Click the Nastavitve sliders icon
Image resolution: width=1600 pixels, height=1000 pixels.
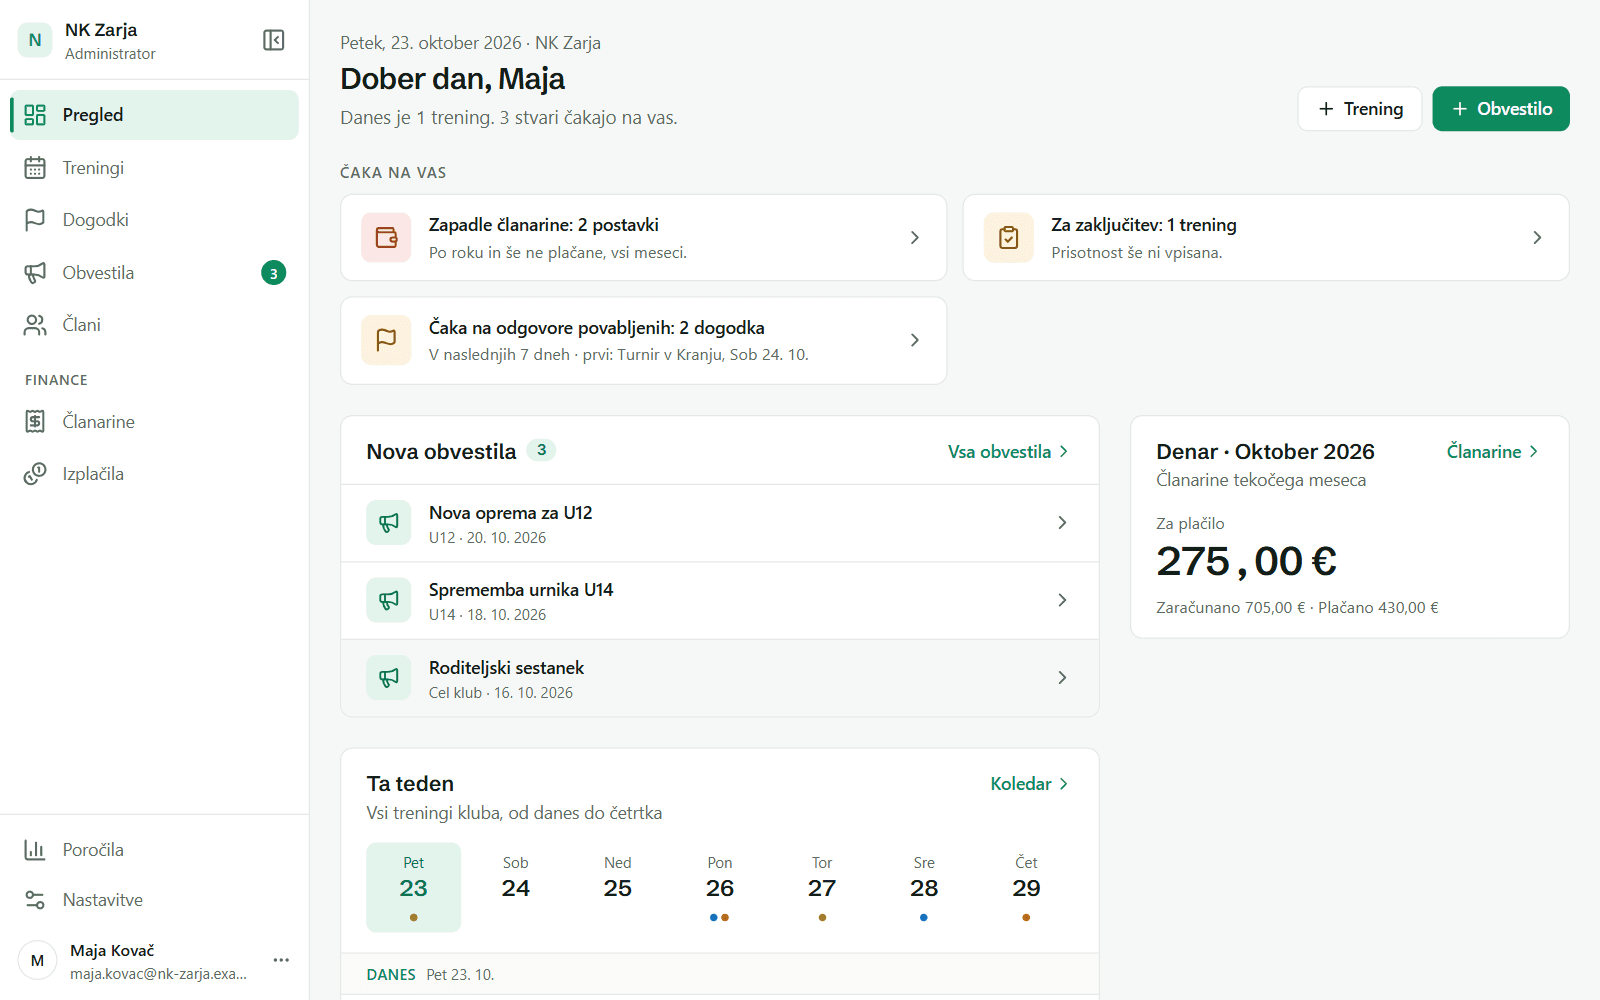point(35,900)
